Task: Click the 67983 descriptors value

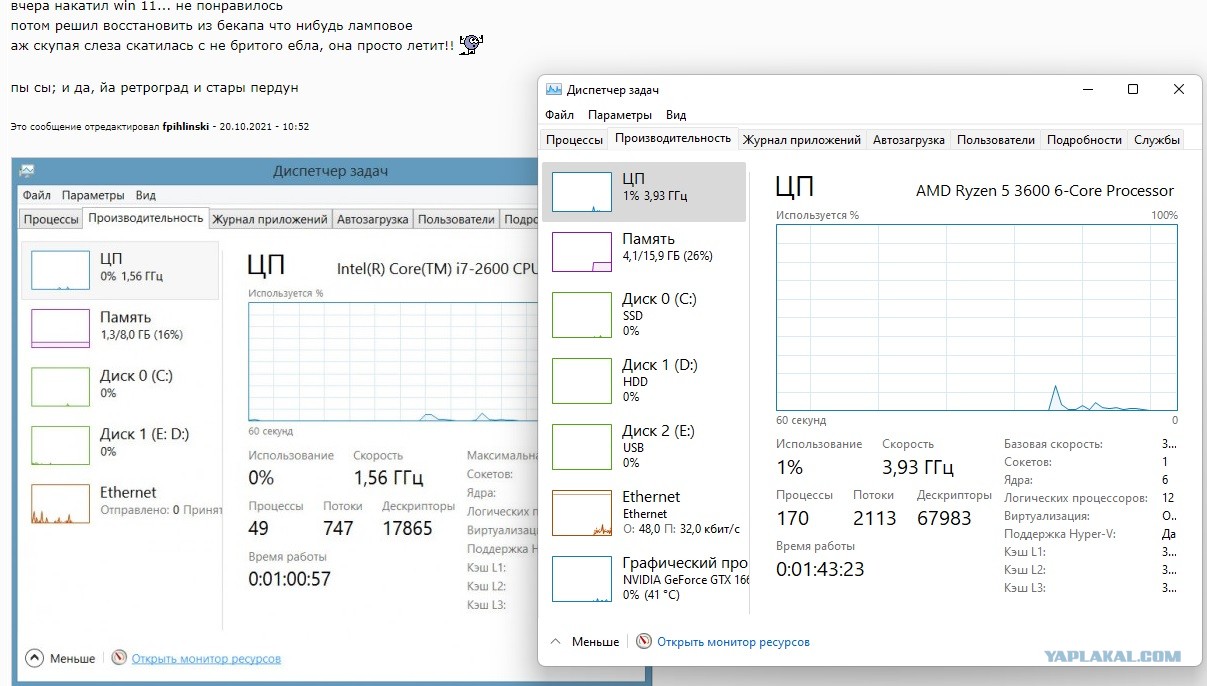Action: point(944,518)
